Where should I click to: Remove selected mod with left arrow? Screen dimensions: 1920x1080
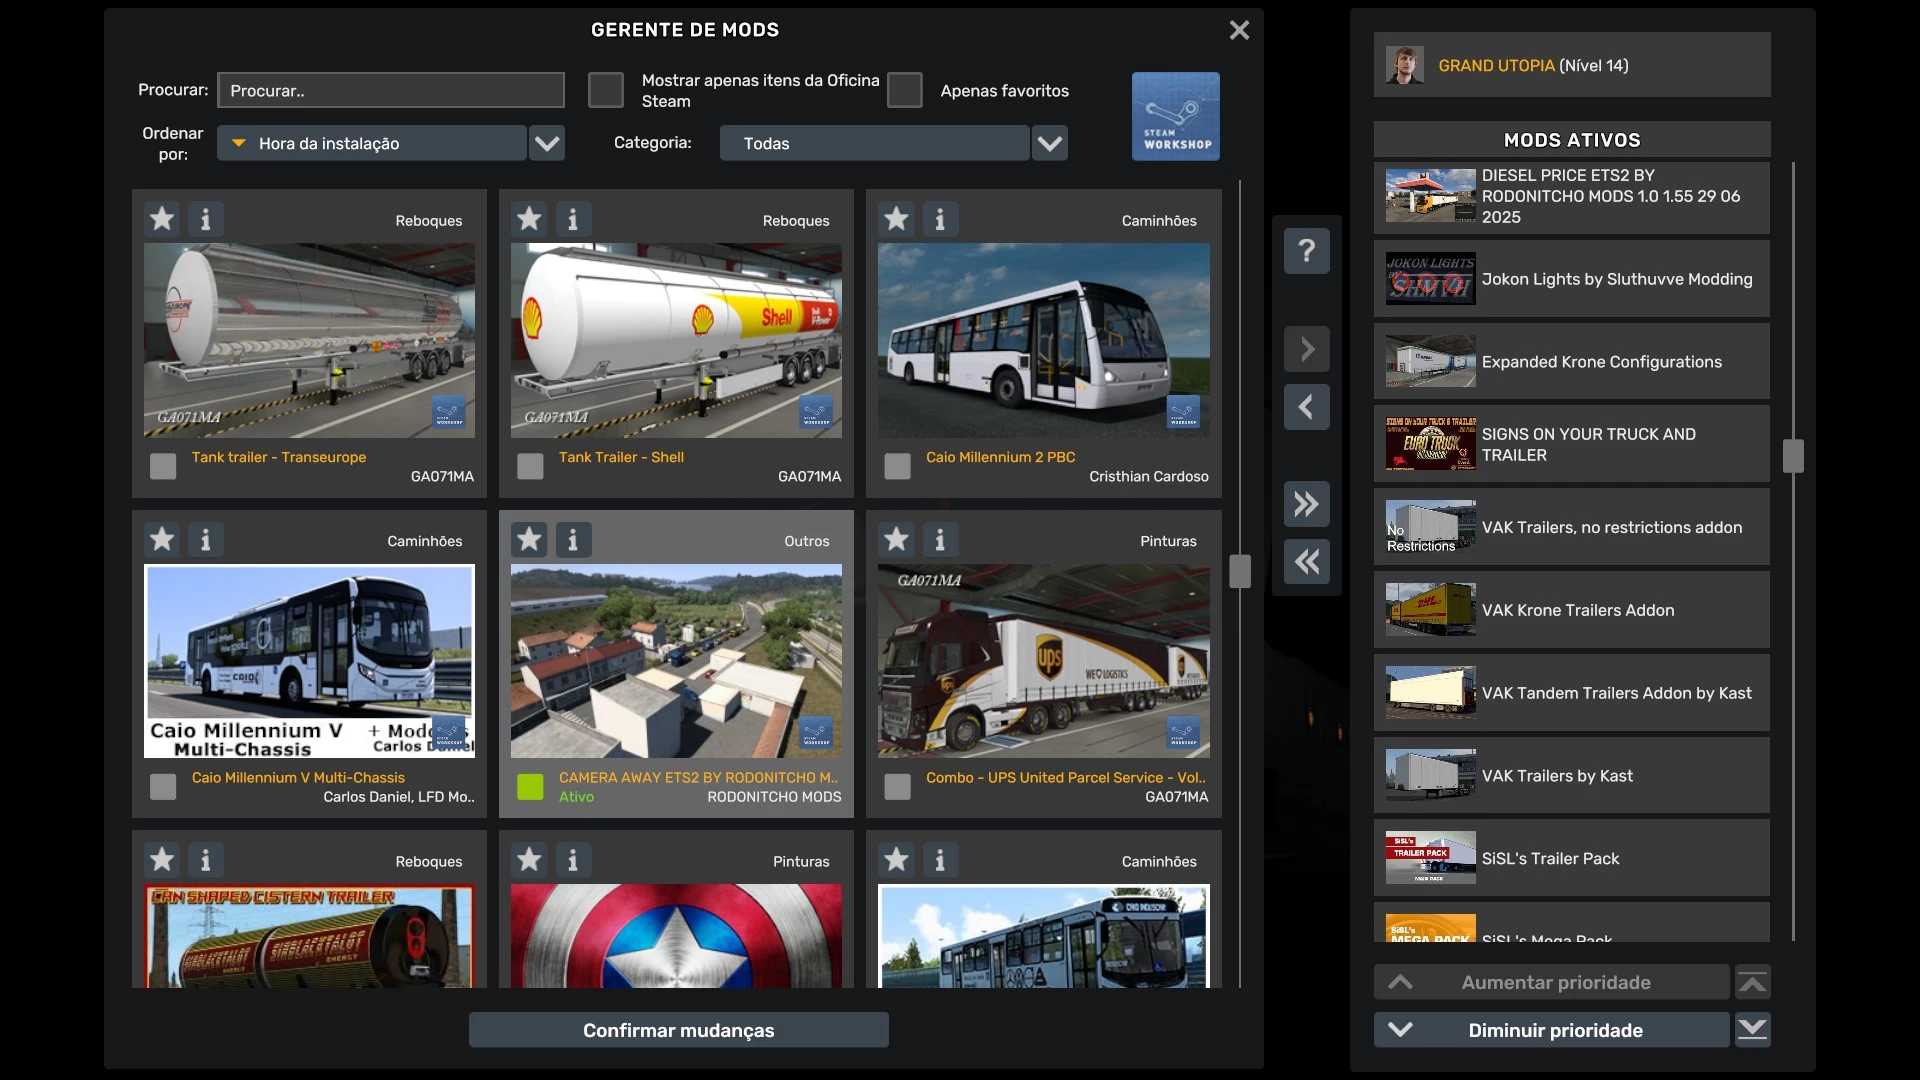pyautogui.click(x=1306, y=407)
